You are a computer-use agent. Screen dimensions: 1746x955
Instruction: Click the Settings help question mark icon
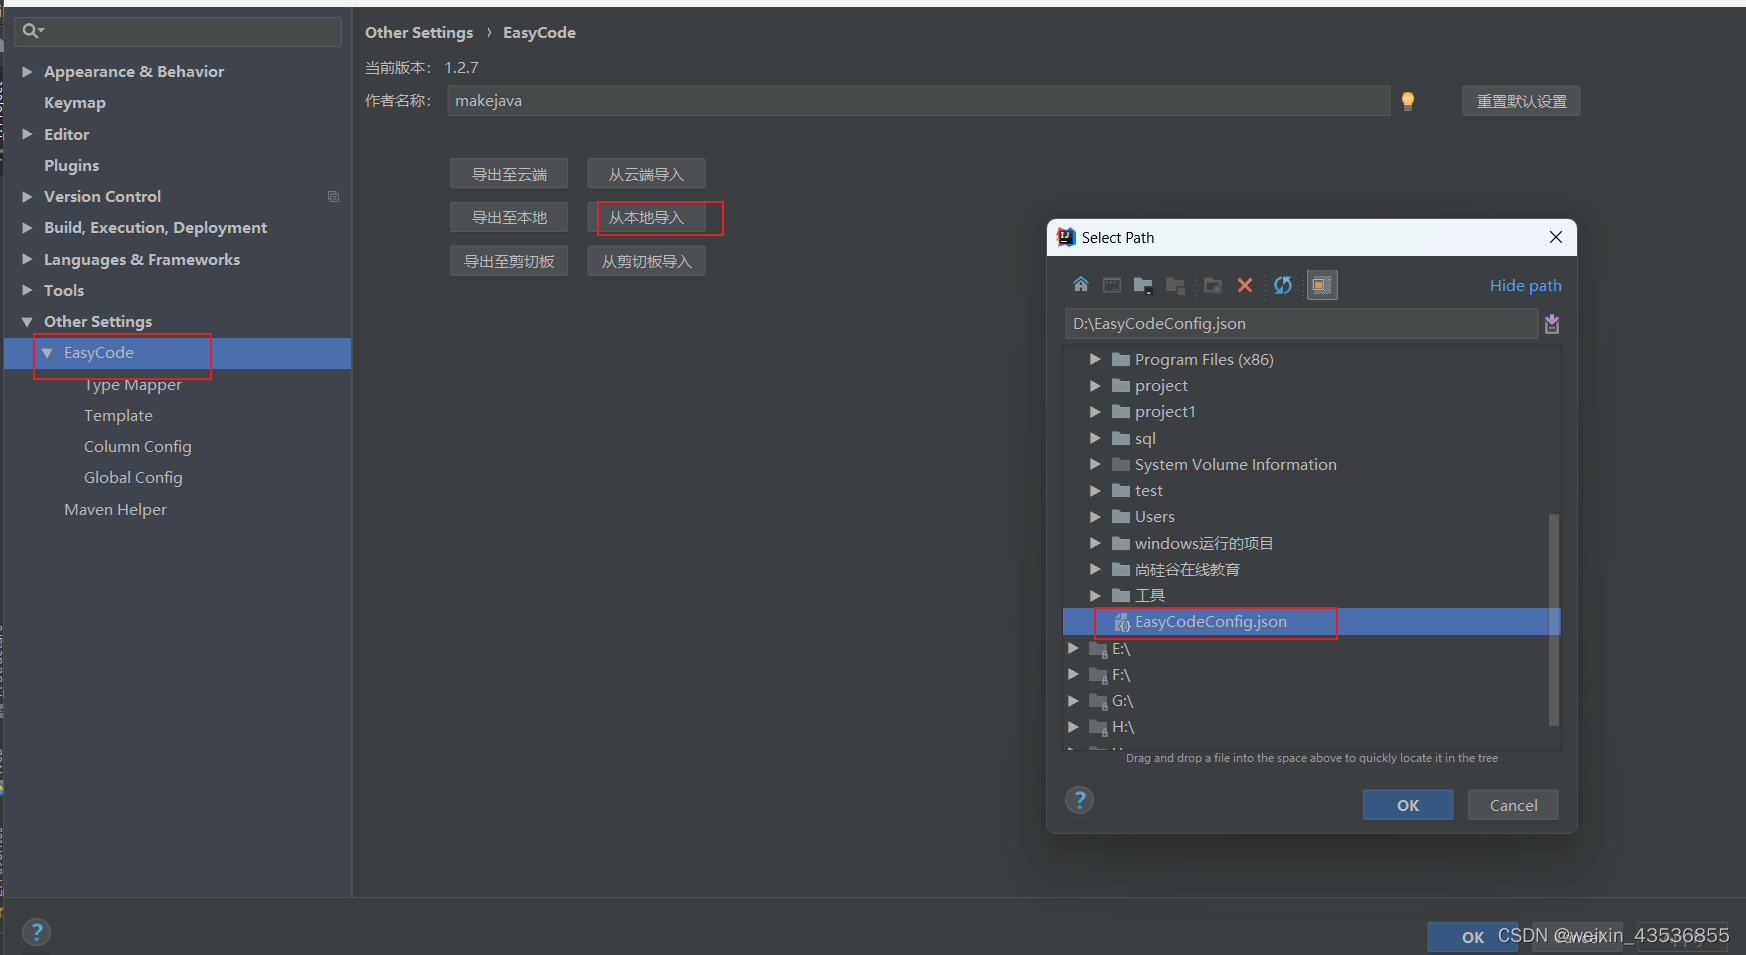pos(37,932)
